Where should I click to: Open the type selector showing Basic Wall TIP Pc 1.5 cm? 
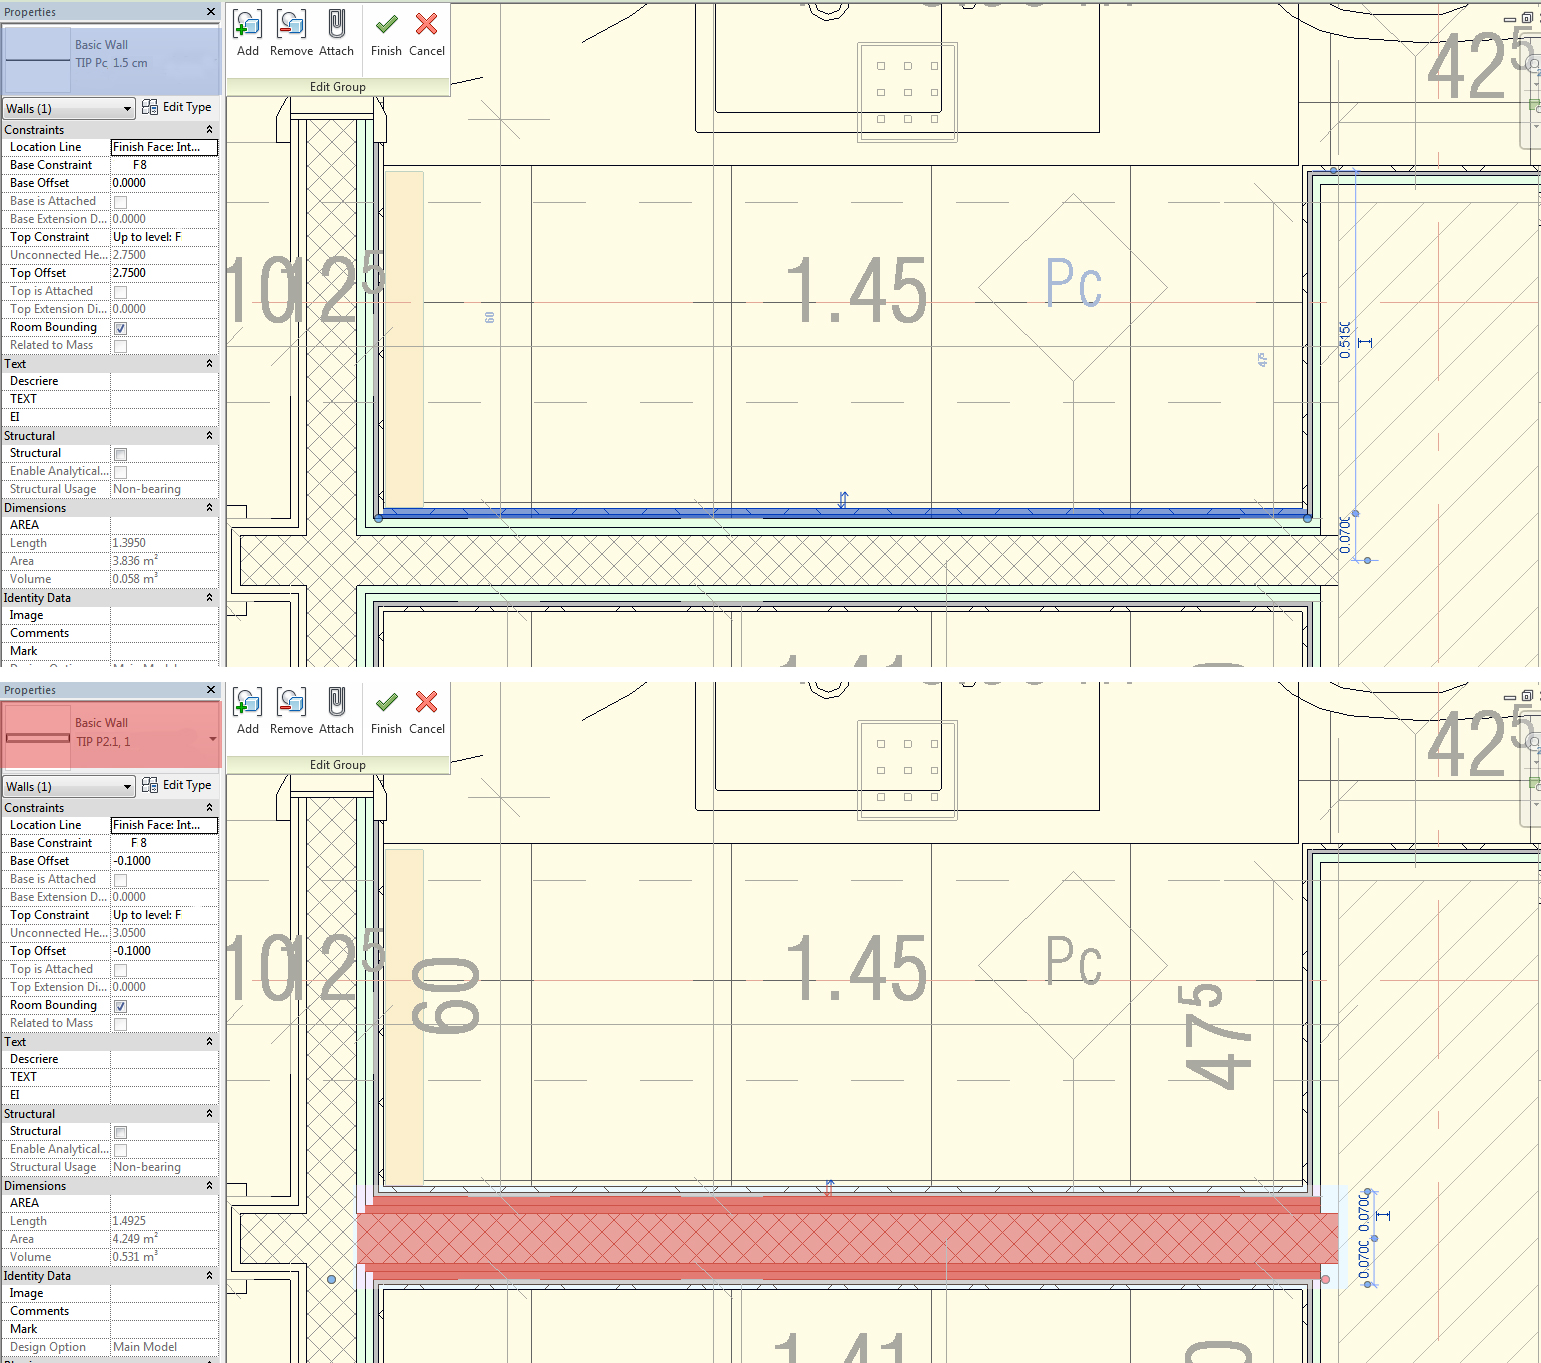click(x=110, y=60)
